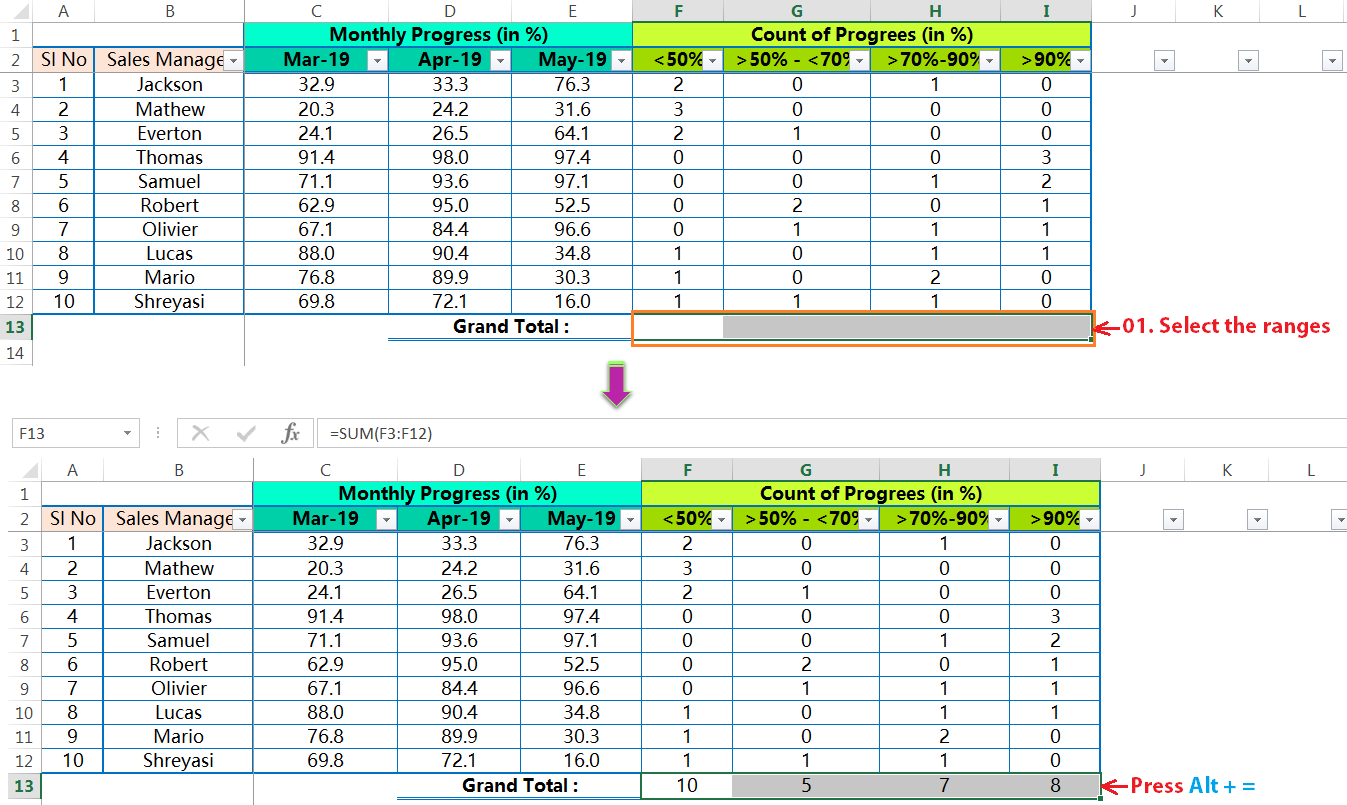This screenshot has width=1347, height=805.
Task: Open >70%-90% filter dropdown in lower table
Action: pyautogui.click(x=998, y=520)
